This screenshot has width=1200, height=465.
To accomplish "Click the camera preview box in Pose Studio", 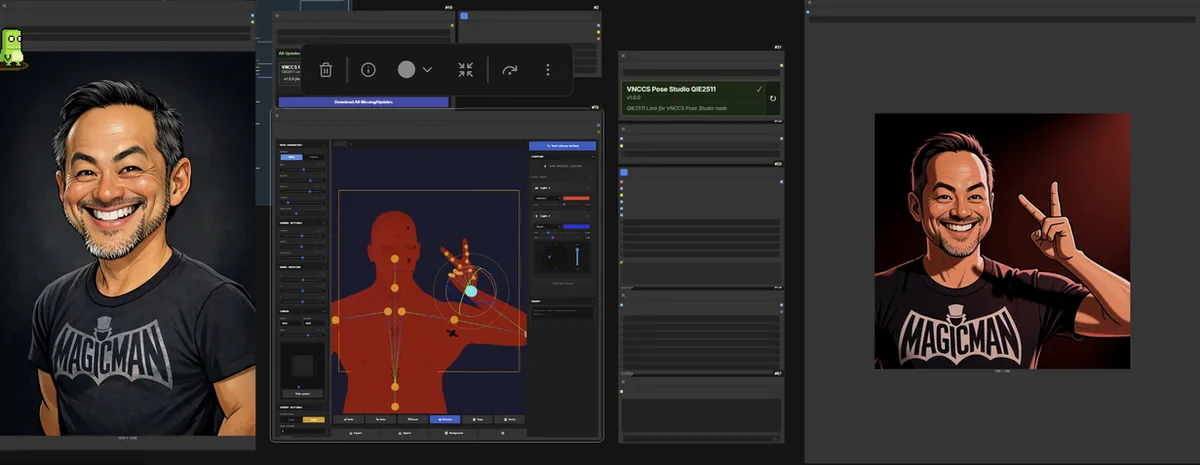I will pyautogui.click(x=301, y=364).
